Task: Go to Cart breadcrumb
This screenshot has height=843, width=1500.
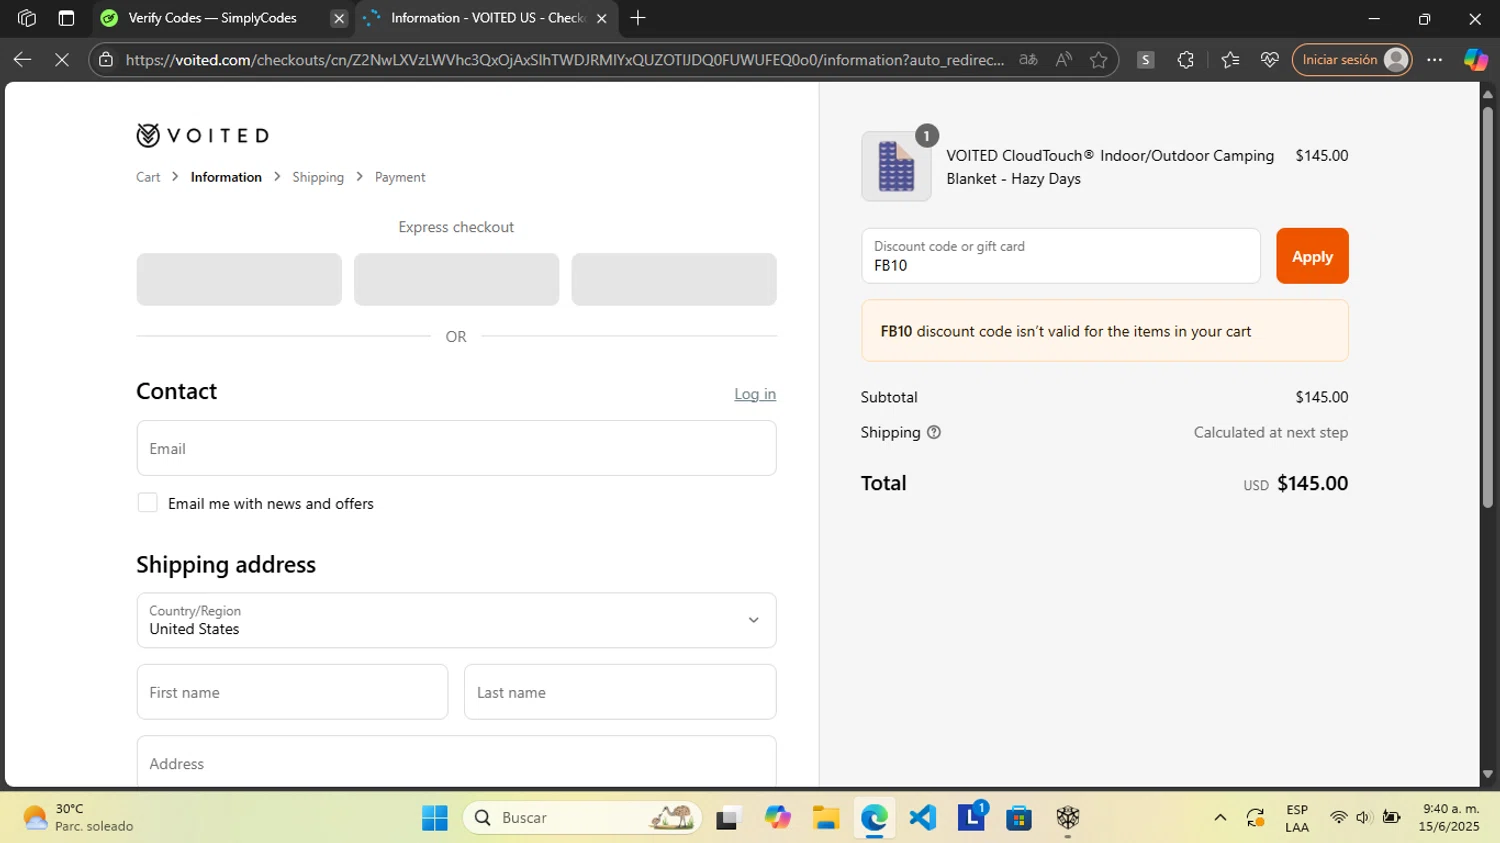Action: 148,177
